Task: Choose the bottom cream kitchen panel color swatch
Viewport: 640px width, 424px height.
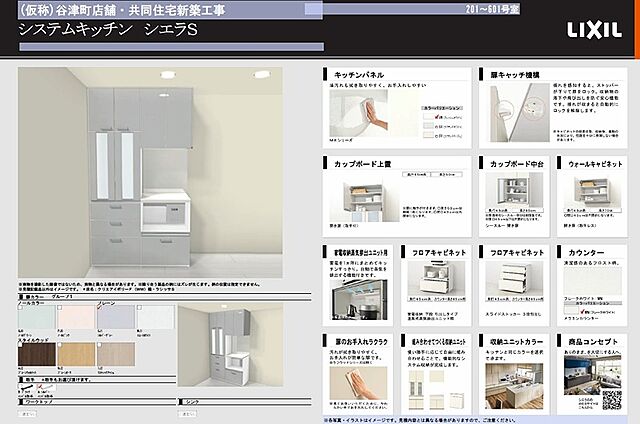Action: coord(429,135)
